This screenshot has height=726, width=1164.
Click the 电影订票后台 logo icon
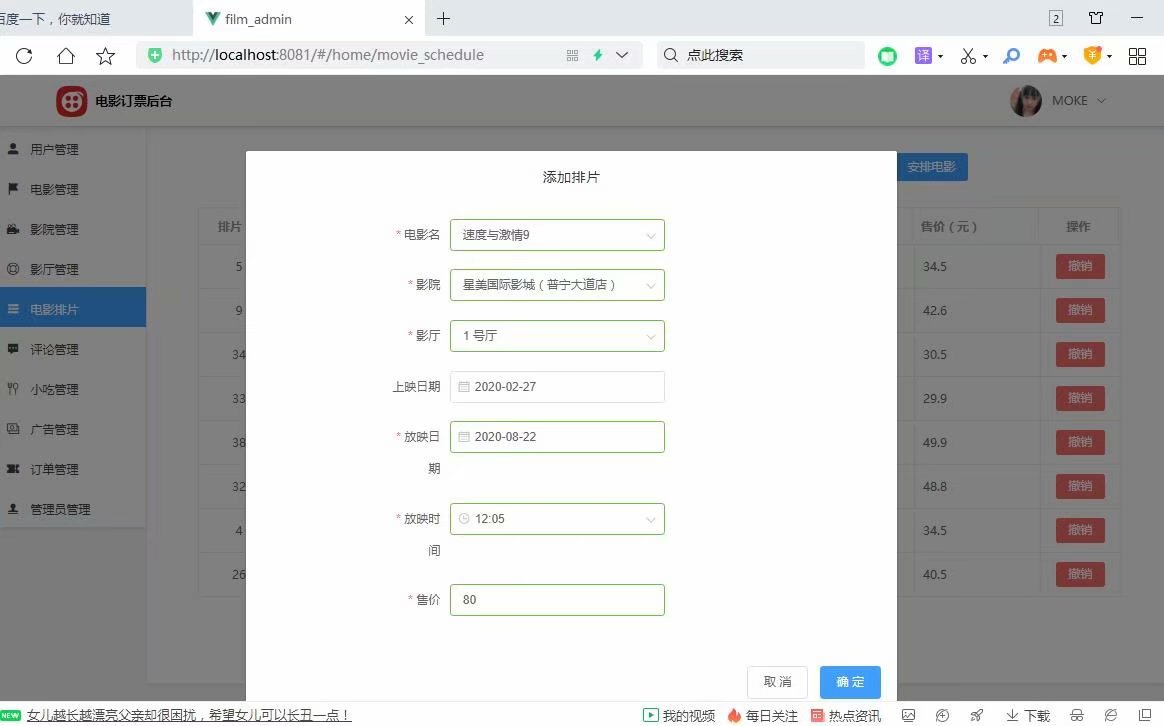coord(71,100)
